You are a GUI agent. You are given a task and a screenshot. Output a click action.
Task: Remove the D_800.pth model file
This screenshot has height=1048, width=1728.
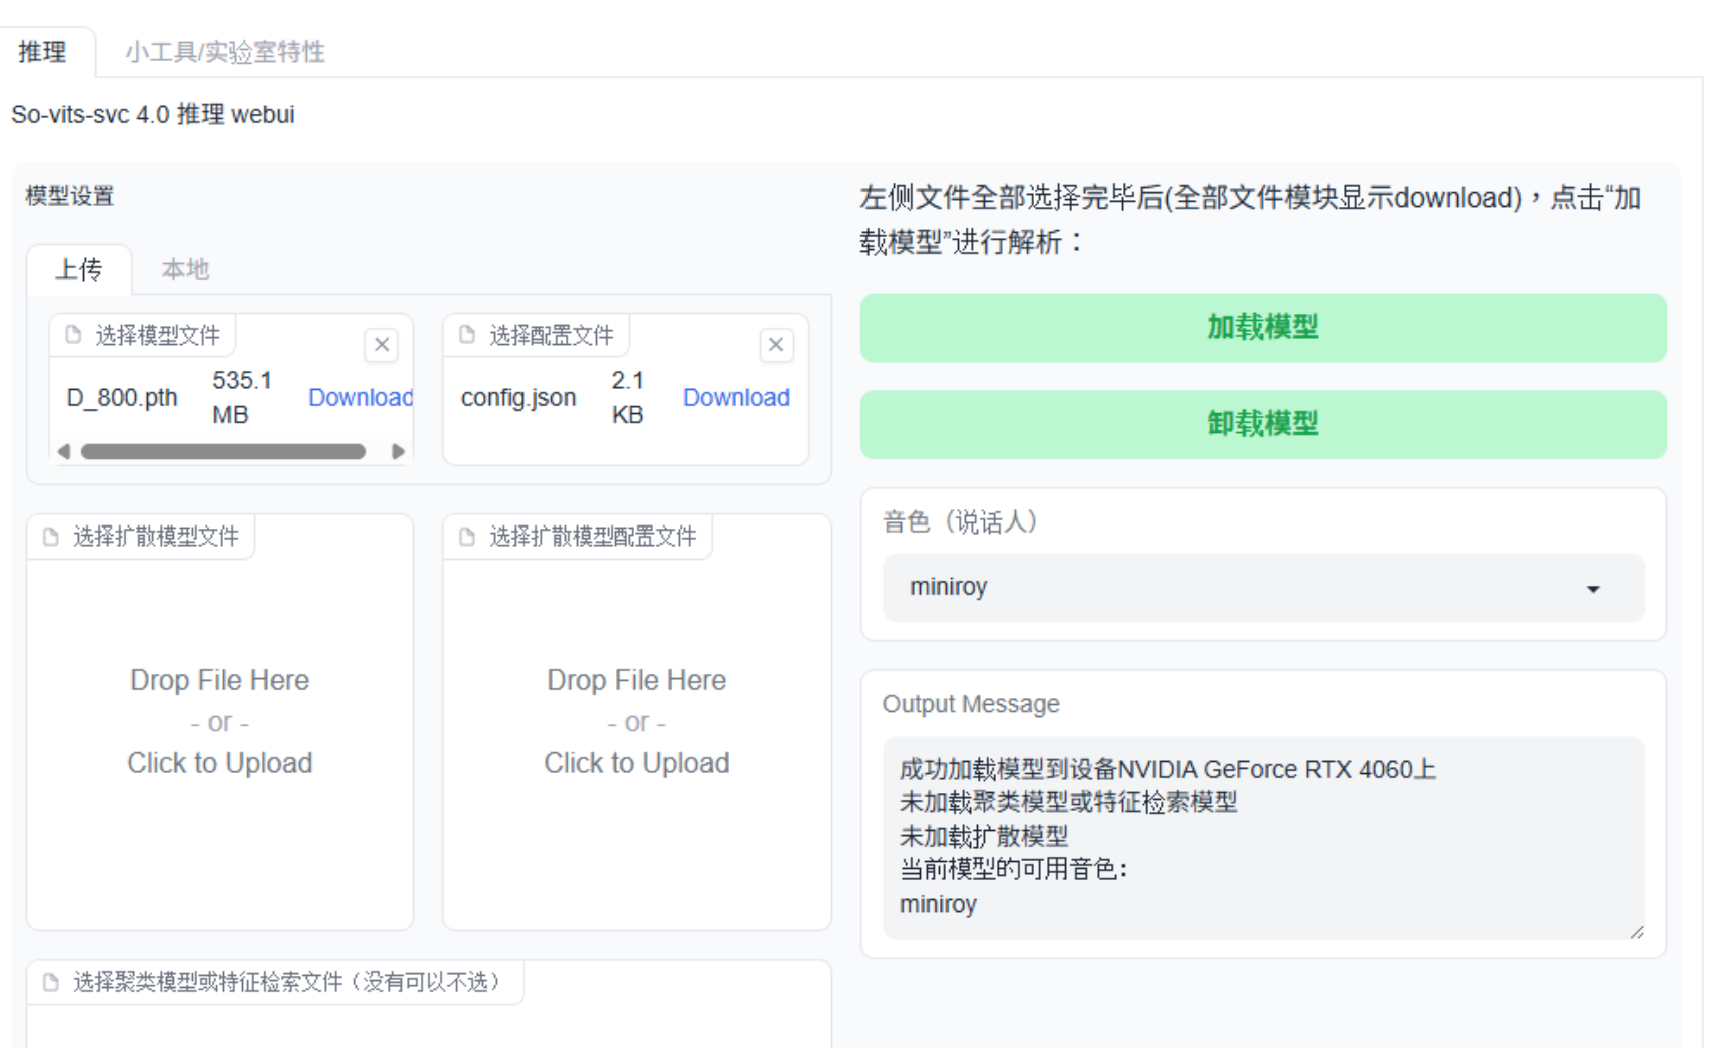[x=381, y=345]
